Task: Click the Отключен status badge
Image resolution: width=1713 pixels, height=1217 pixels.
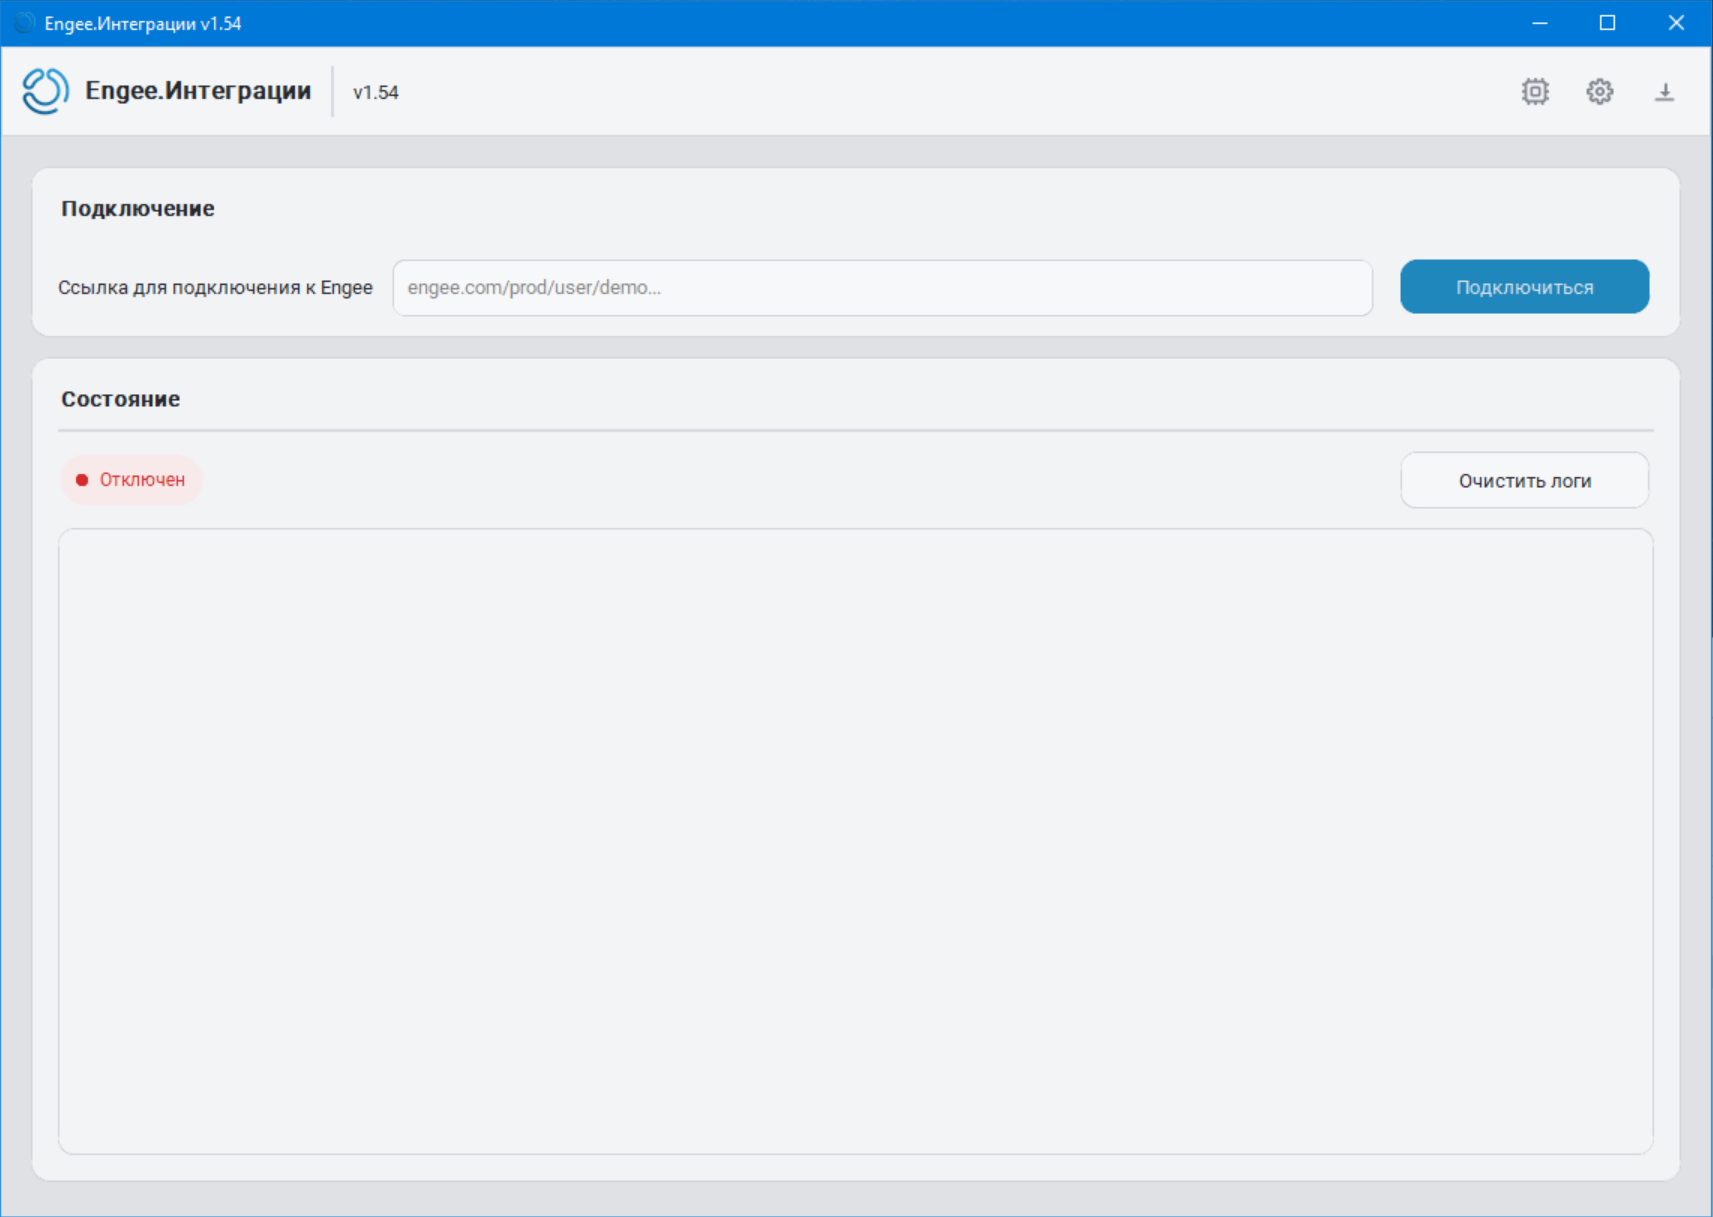Action: [131, 480]
